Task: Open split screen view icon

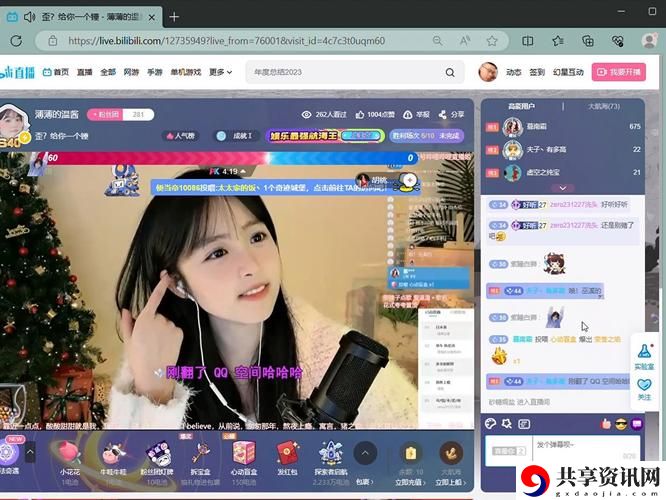Action: click(528, 41)
